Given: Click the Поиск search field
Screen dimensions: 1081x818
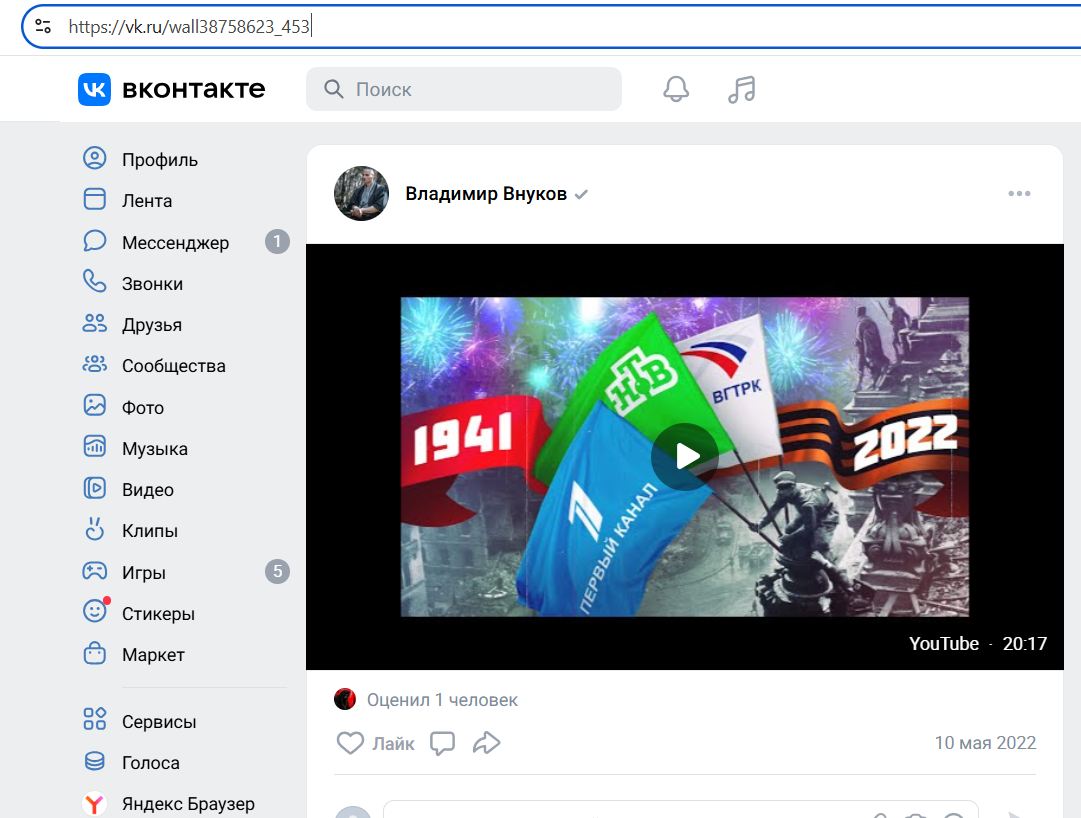Looking at the screenshot, I should tap(464, 89).
